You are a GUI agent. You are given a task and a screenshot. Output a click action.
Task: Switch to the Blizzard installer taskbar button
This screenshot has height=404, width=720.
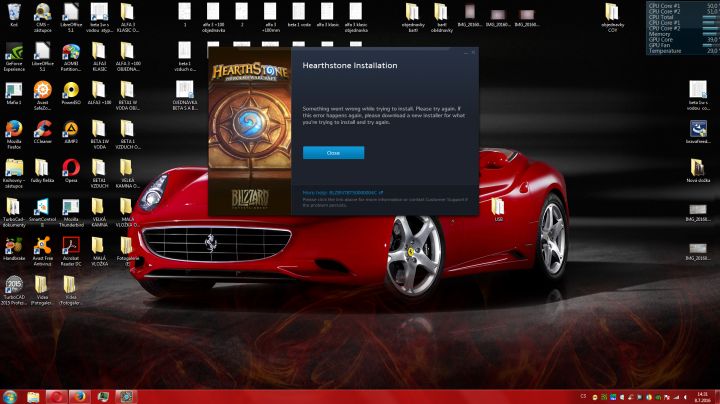pyautogui.click(x=126, y=397)
